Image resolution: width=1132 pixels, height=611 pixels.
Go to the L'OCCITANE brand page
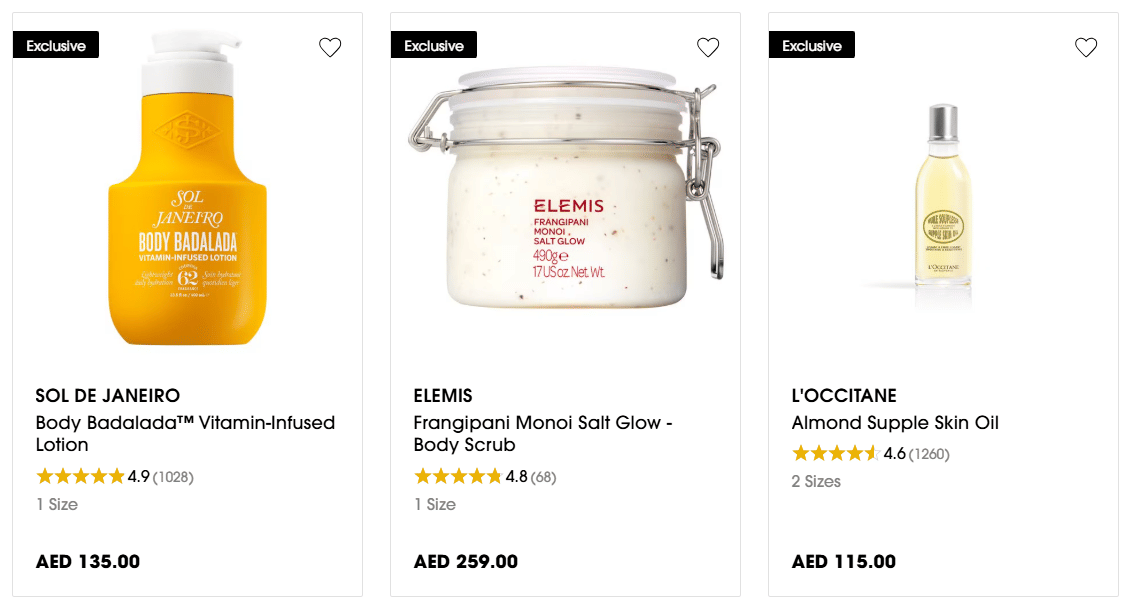844,396
